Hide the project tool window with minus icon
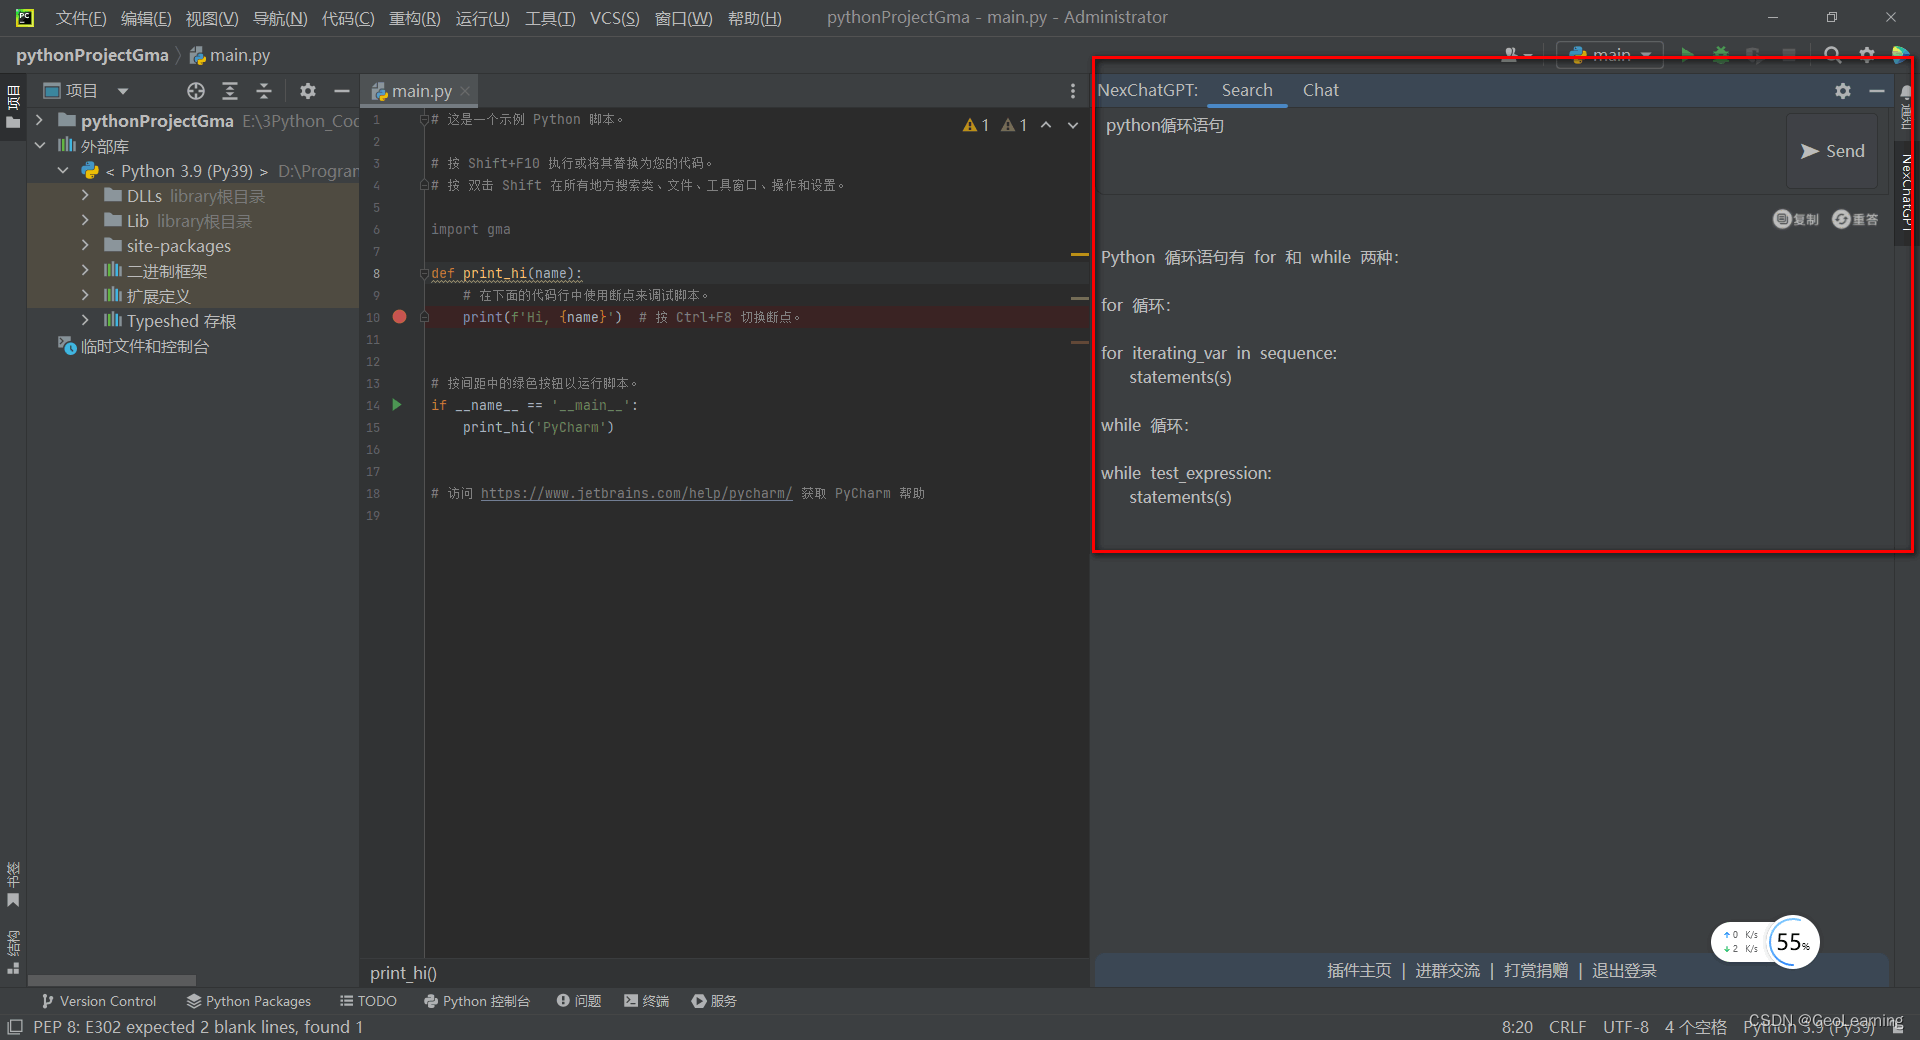1920x1040 pixels. [342, 91]
